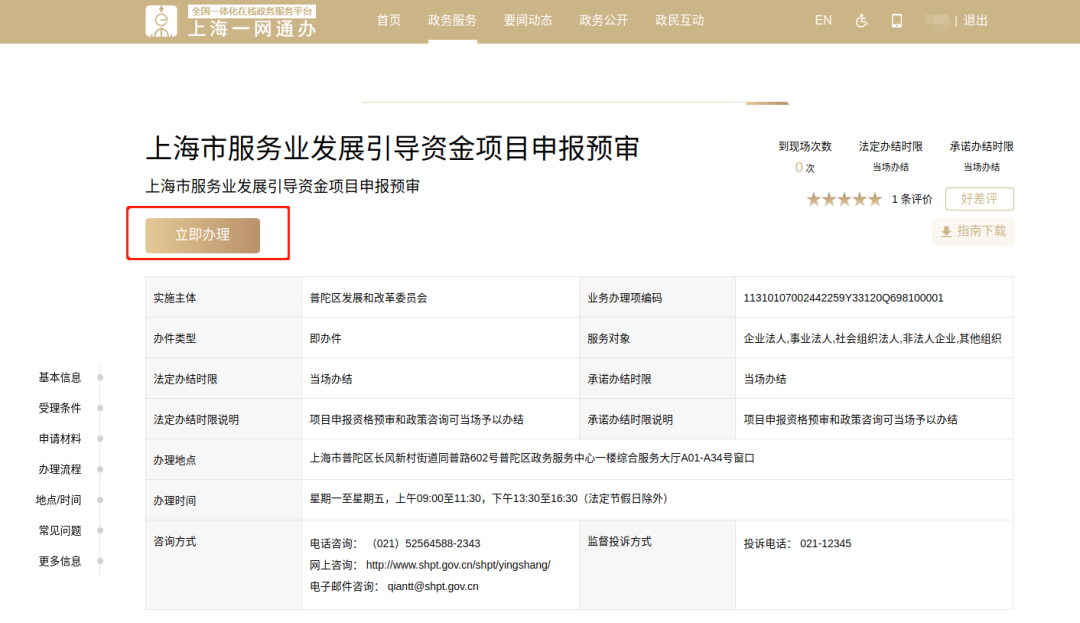The height and width of the screenshot is (623, 1080).
Task: Click the 上海一网通办 logo icon
Action: [162, 21]
